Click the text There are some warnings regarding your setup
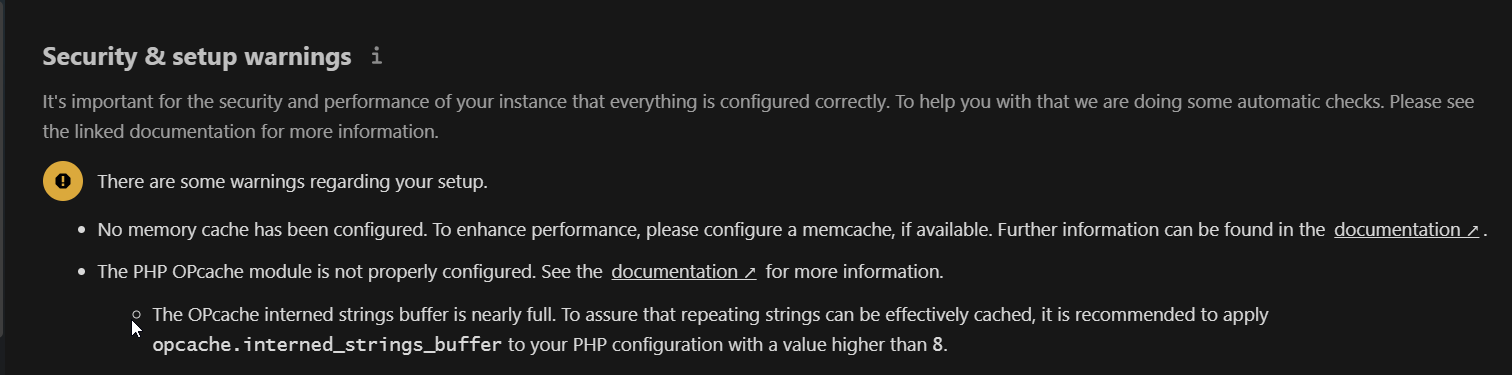1512x375 pixels. [x=292, y=182]
